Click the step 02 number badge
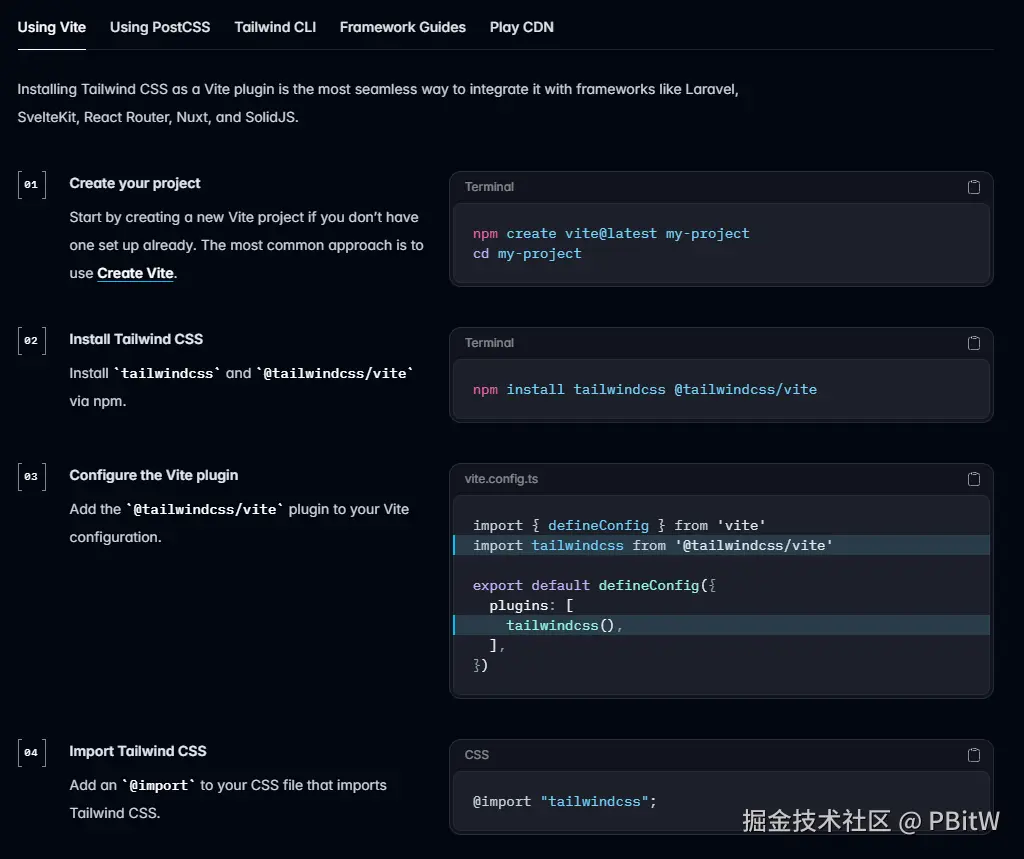Viewport: 1024px width, 859px height. point(31,340)
